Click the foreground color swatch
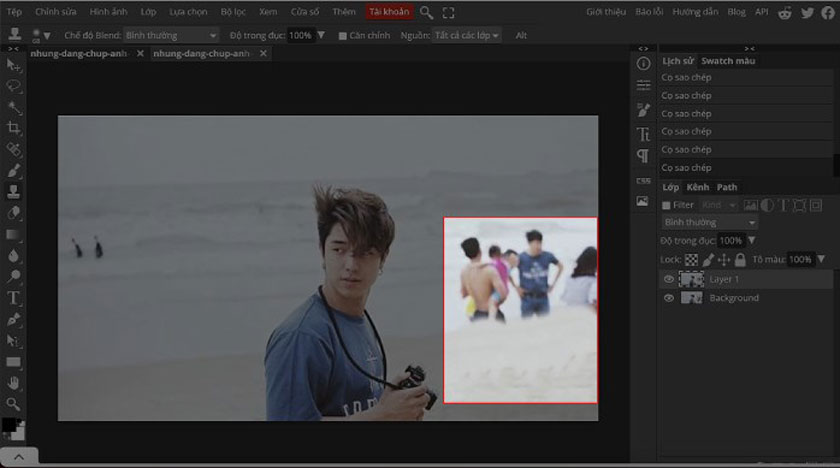Viewport: 840px width, 468px height. point(8,425)
